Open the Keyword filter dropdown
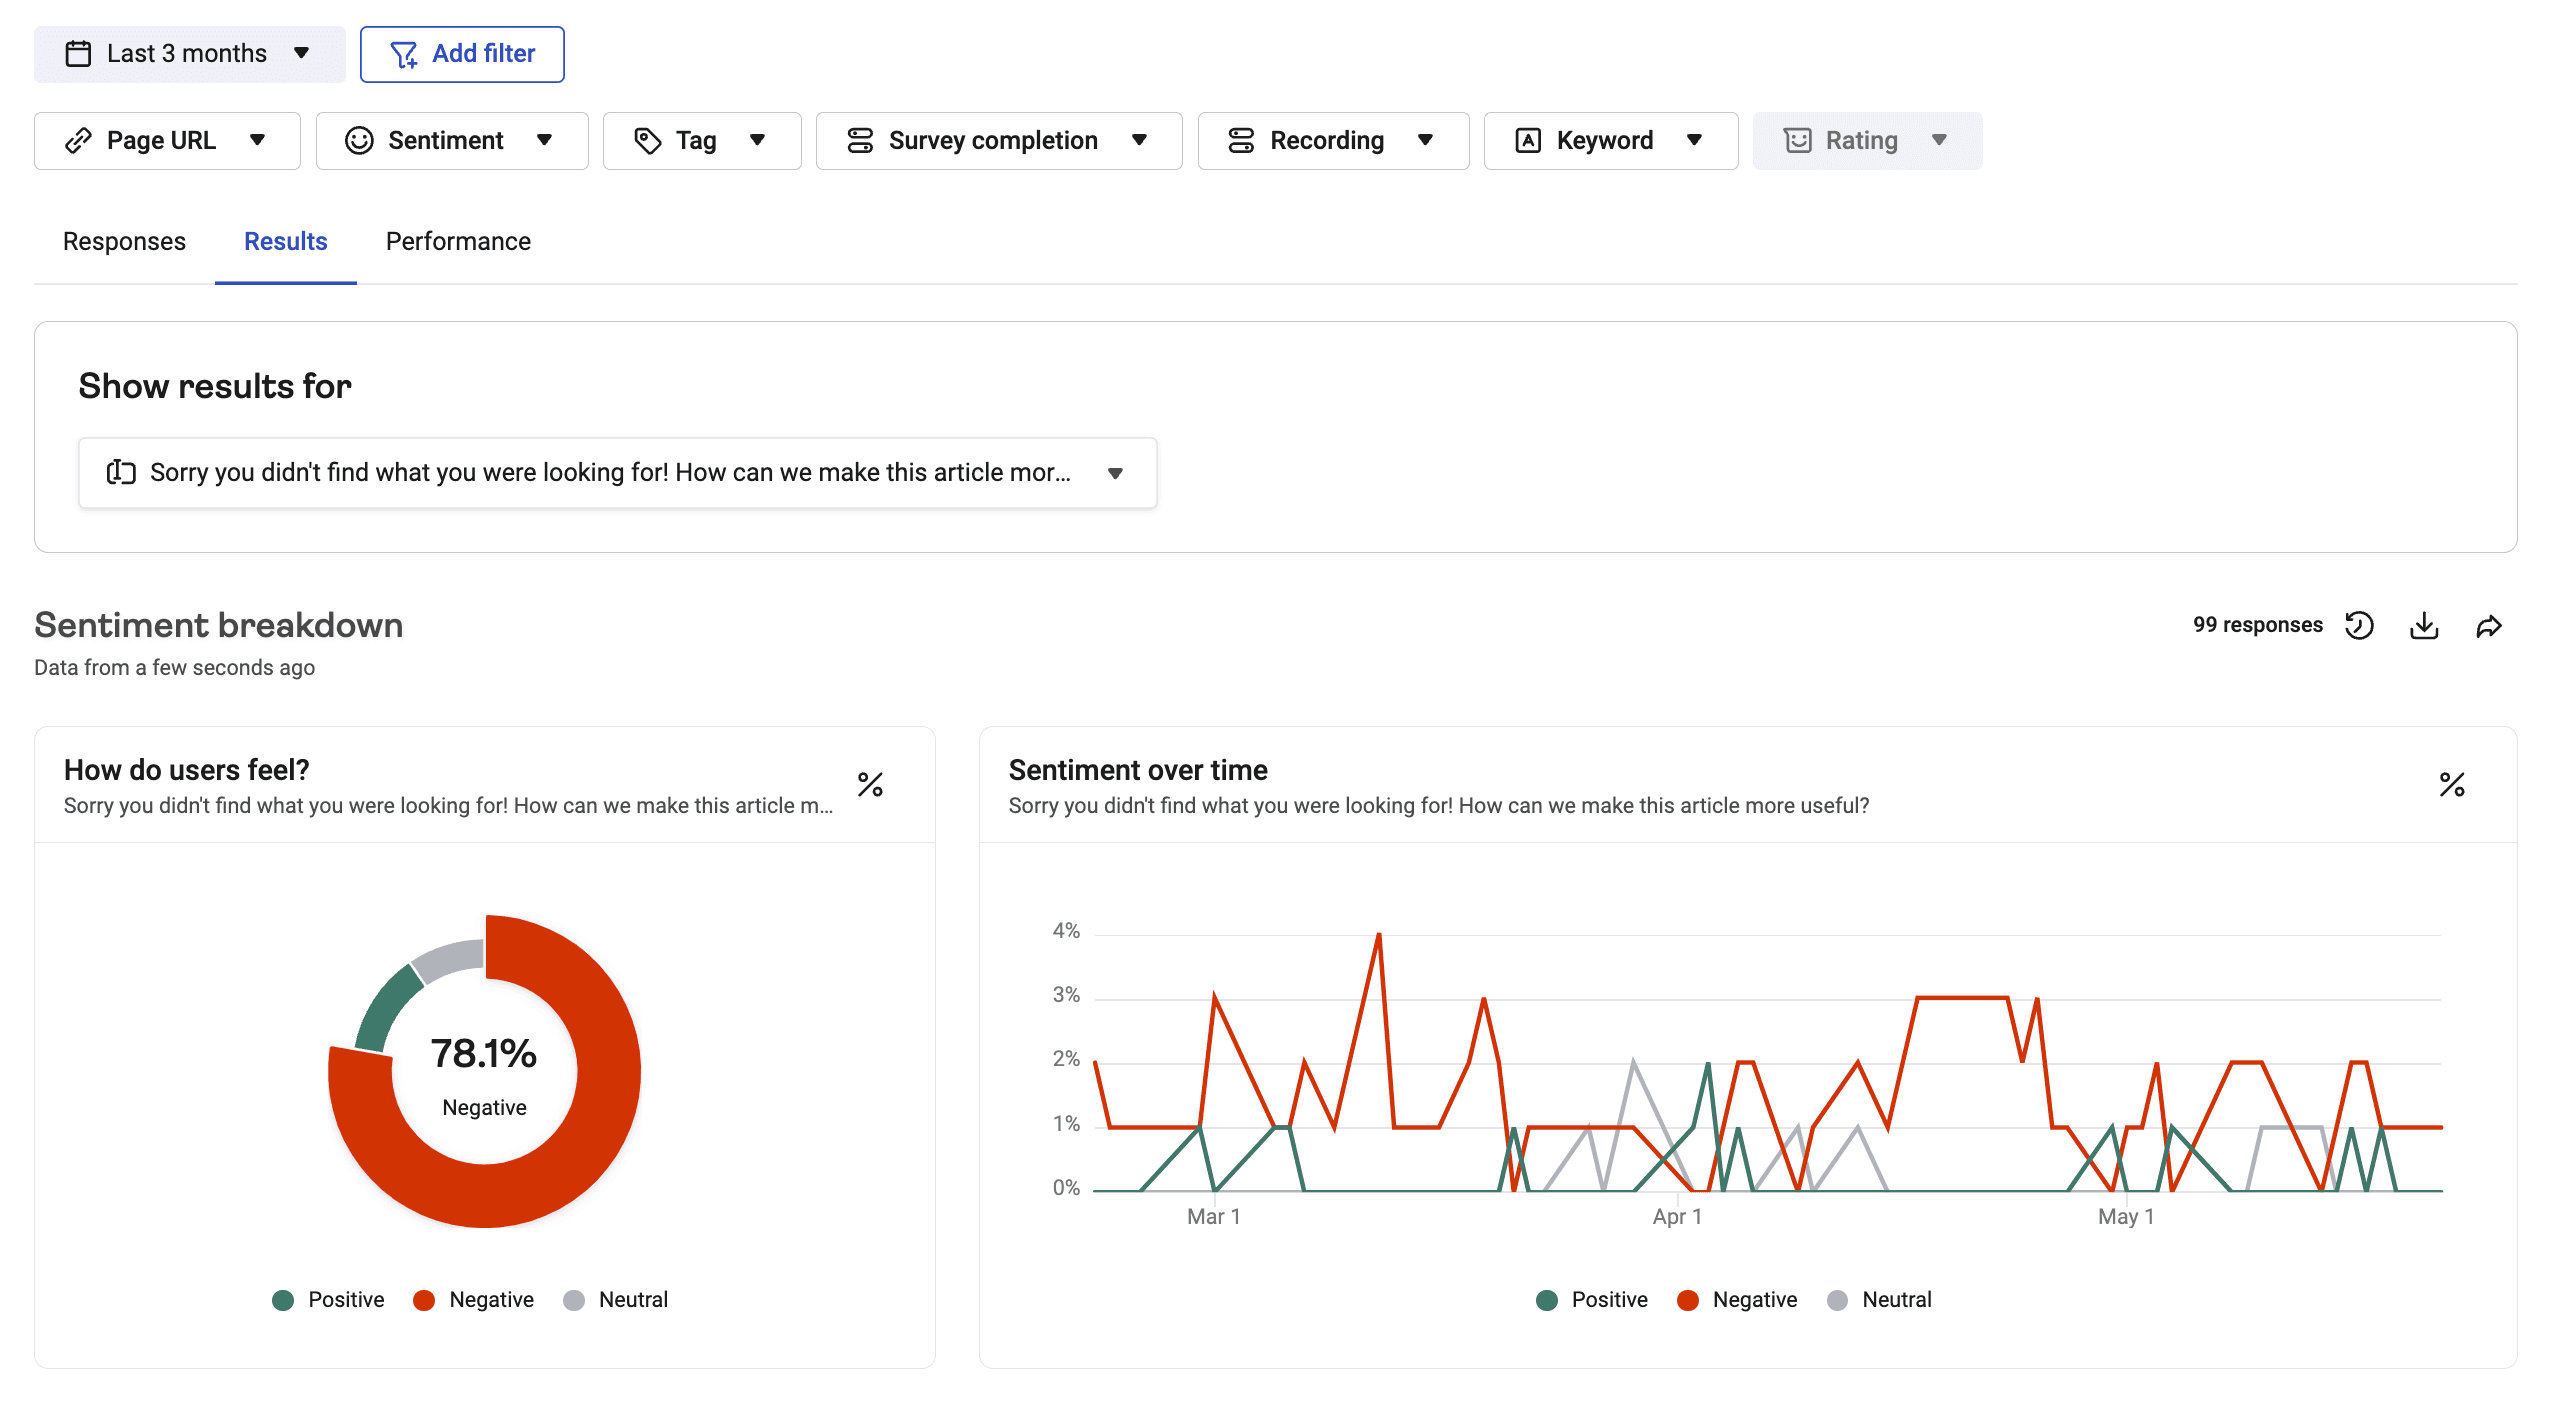2556x1402 pixels. click(x=1610, y=141)
